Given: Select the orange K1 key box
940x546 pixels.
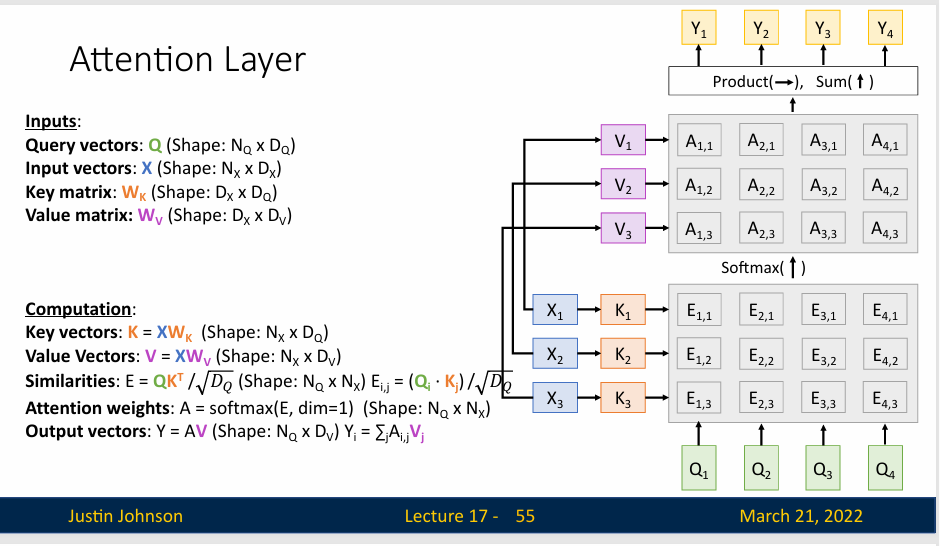Looking at the screenshot, I should pos(623,309).
